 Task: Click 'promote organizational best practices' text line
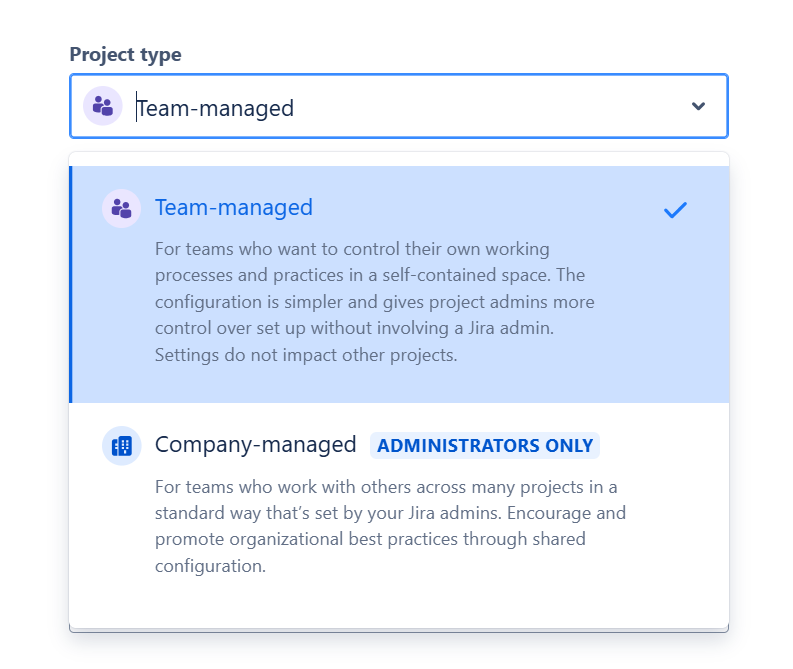(370, 539)
